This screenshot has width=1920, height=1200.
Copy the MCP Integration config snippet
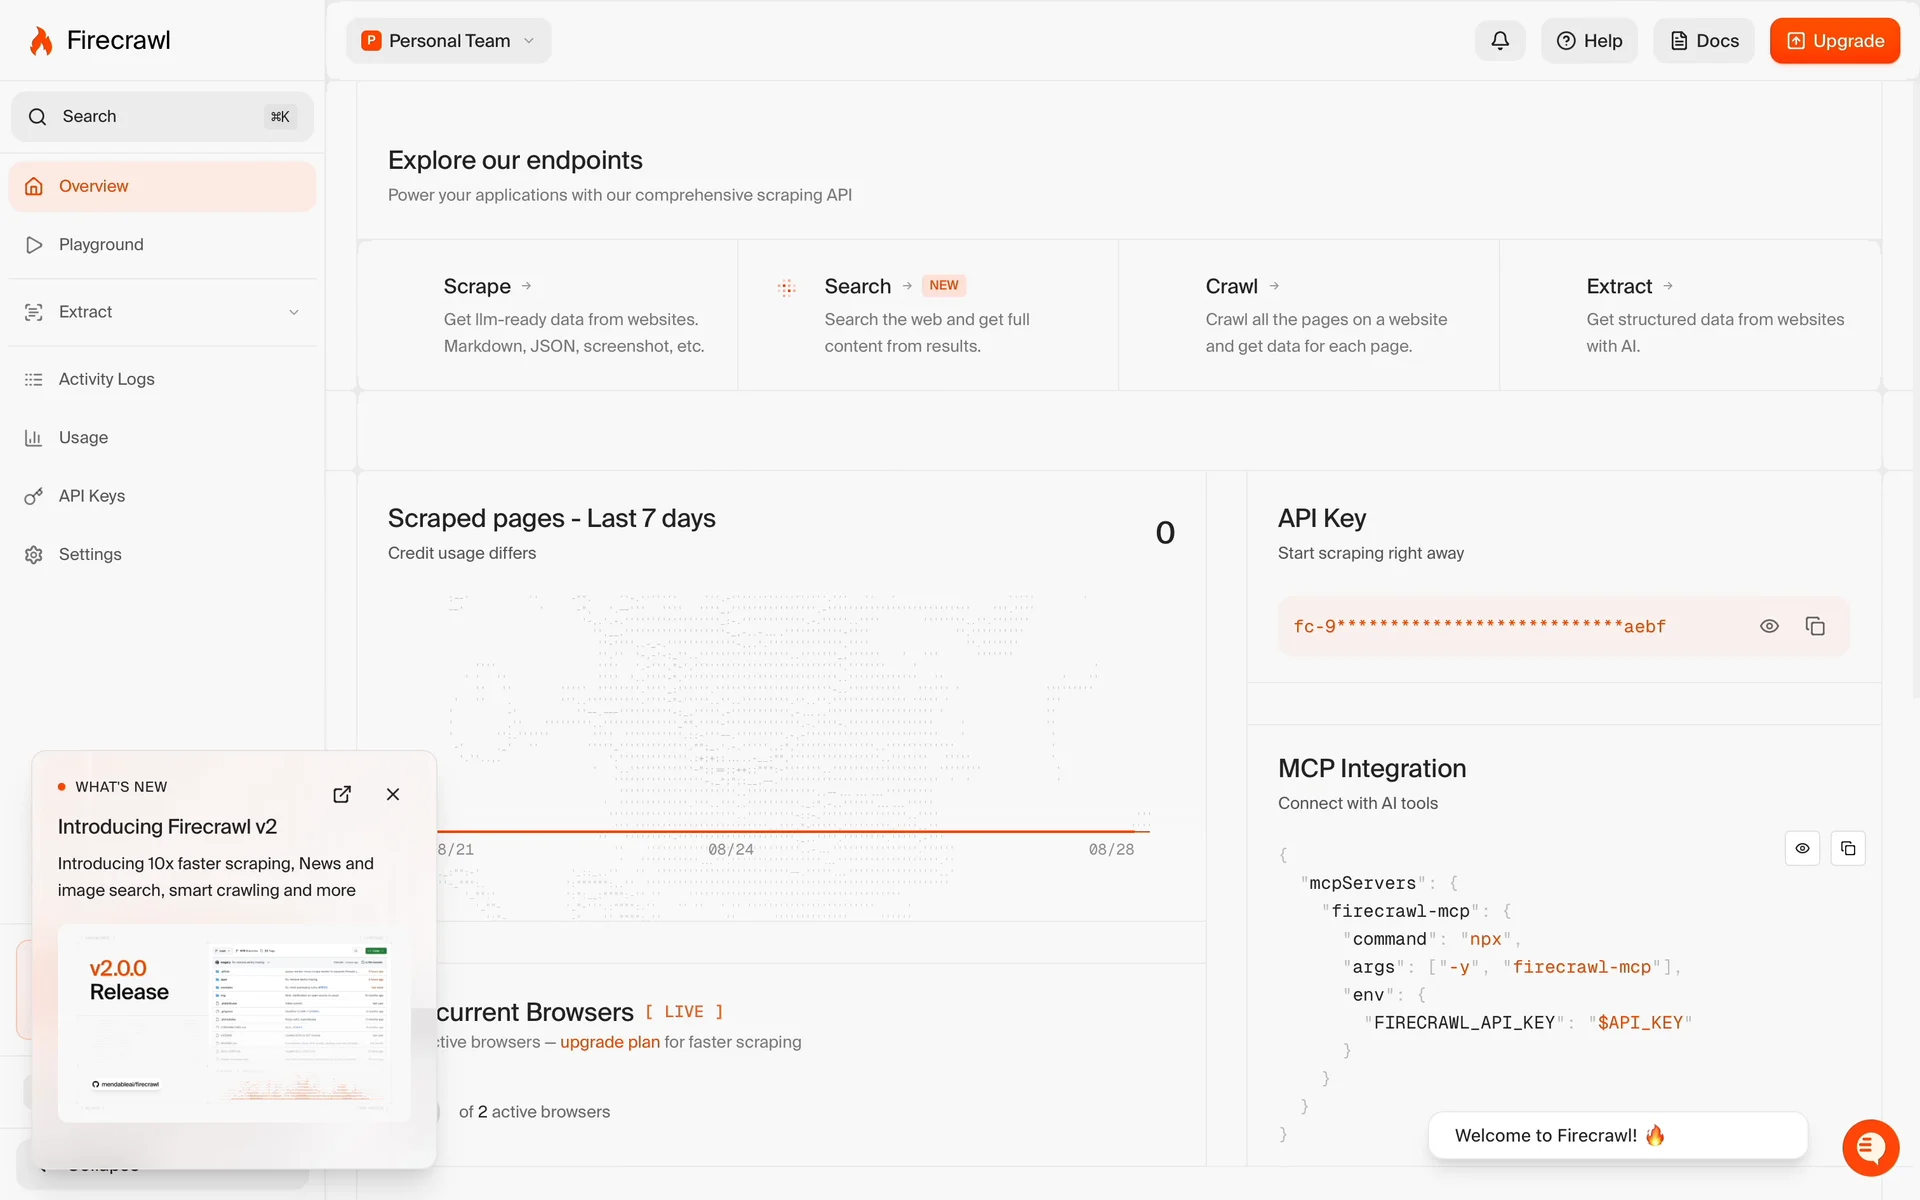[x=1848, y=848]
